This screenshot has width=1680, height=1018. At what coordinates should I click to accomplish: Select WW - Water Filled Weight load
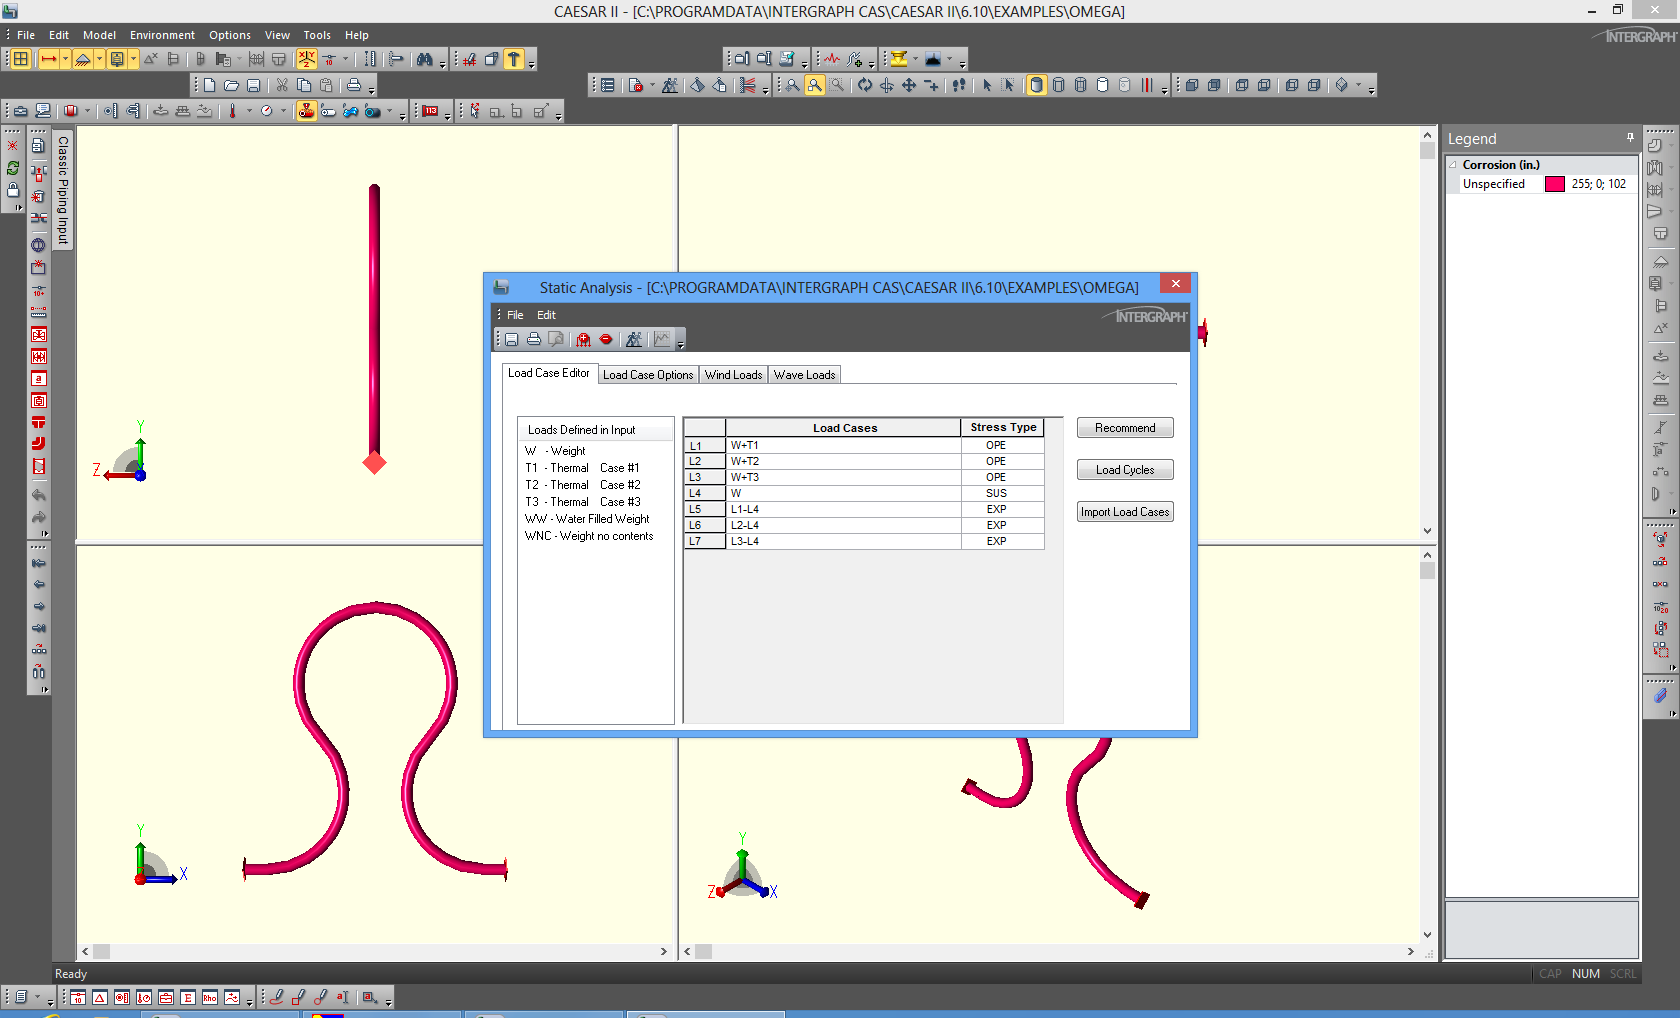pyautogui.click(x=588, y=519)
